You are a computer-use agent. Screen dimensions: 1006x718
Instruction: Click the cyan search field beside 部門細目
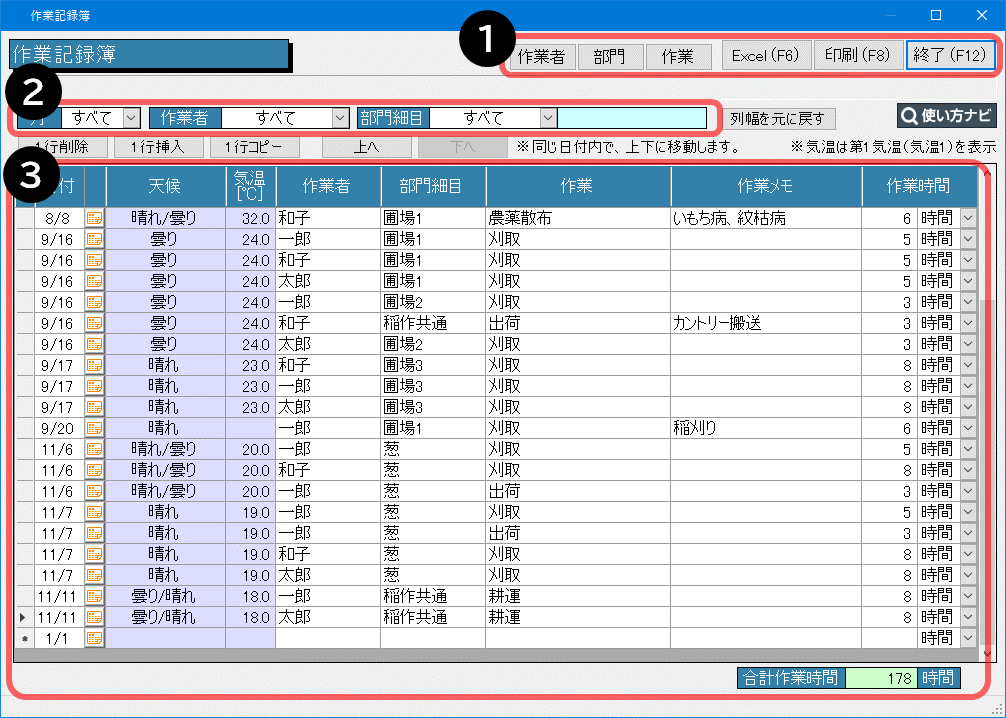click(631, 118)
